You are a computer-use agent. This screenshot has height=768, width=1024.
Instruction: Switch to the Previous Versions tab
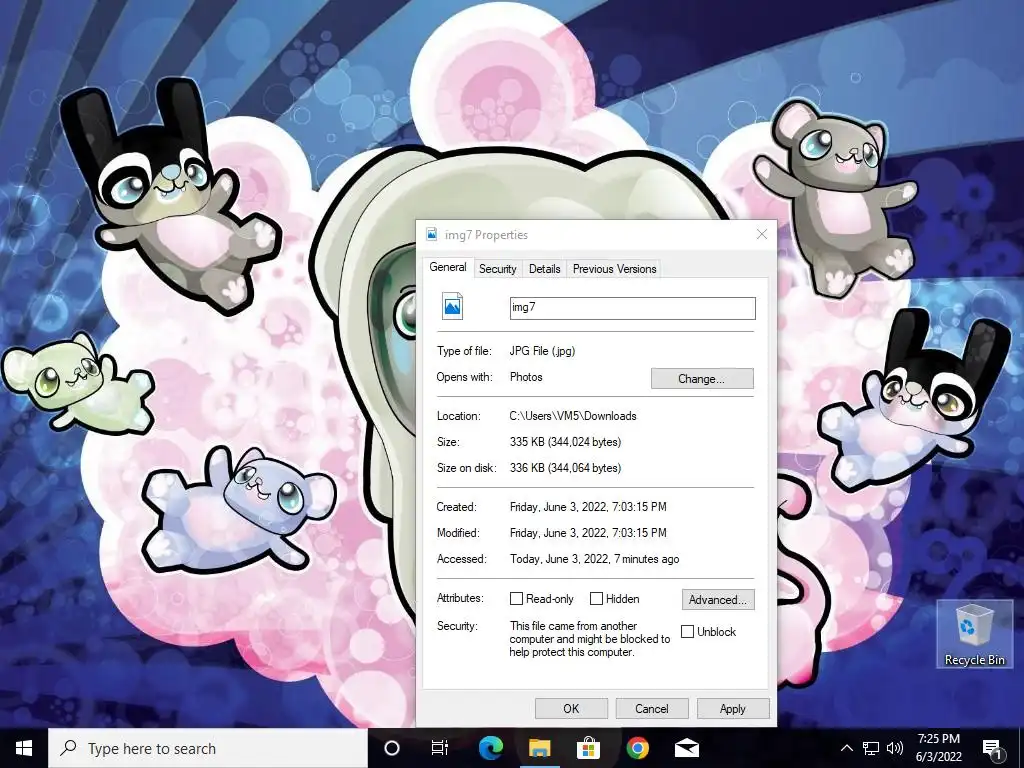[615, 269]
